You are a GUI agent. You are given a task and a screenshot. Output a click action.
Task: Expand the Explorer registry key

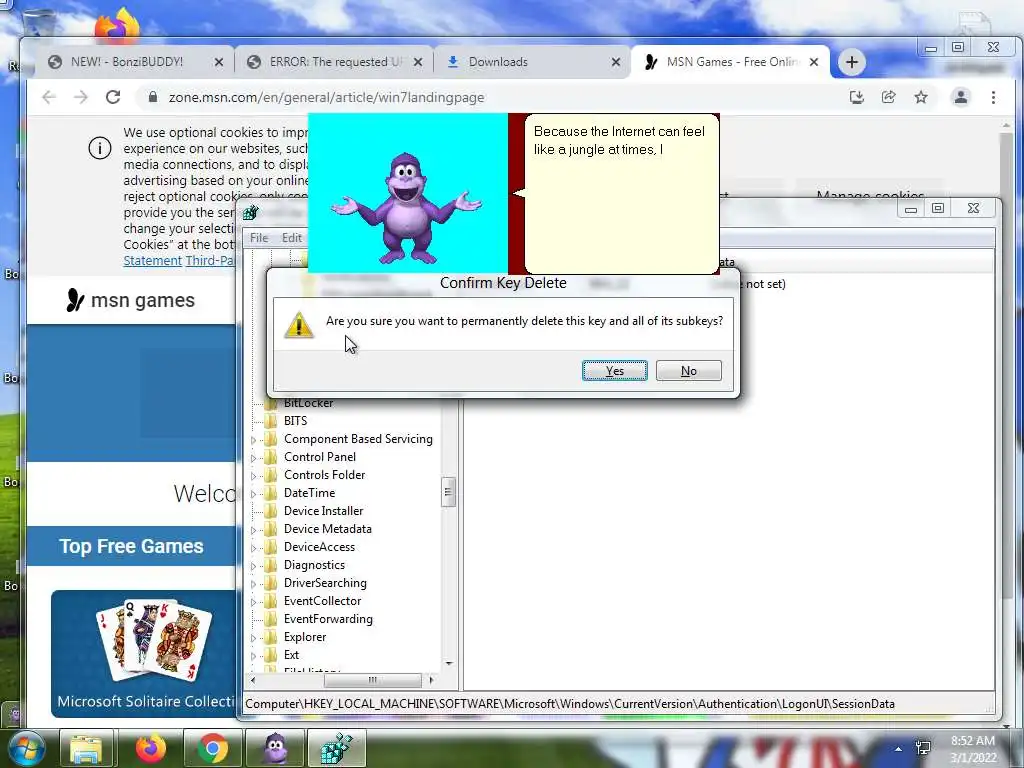pos(253,638)
